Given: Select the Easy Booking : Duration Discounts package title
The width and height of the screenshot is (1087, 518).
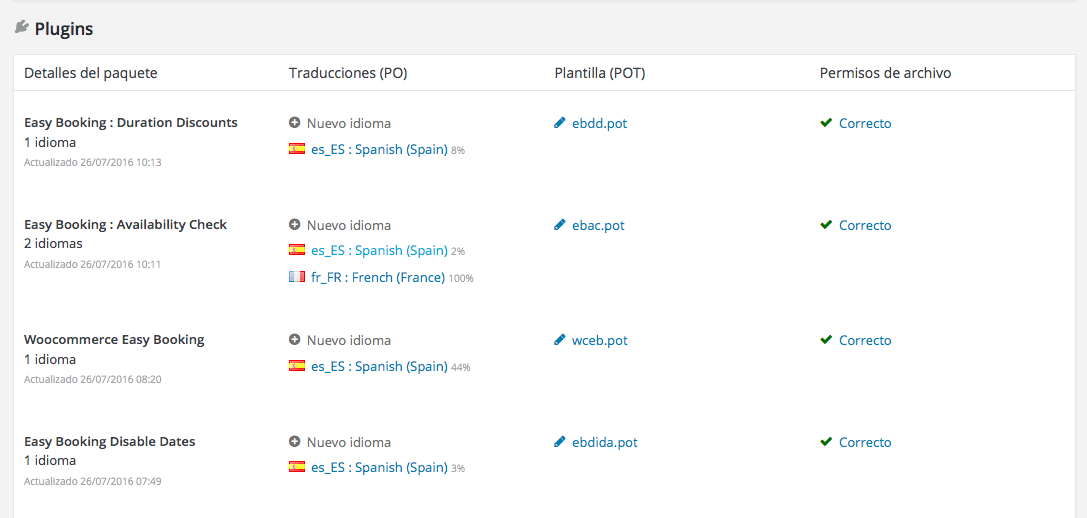Looking at the screenshot, I should (131, 123).
